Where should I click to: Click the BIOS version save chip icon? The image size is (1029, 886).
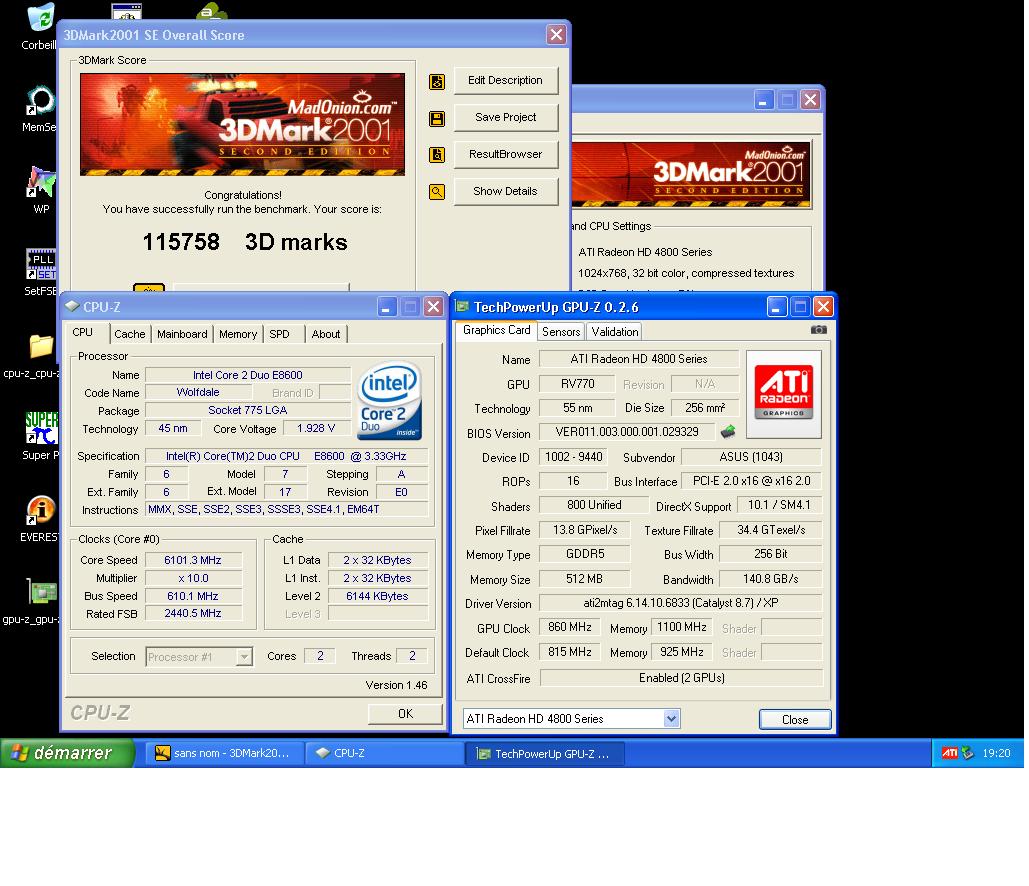(728, 431)
